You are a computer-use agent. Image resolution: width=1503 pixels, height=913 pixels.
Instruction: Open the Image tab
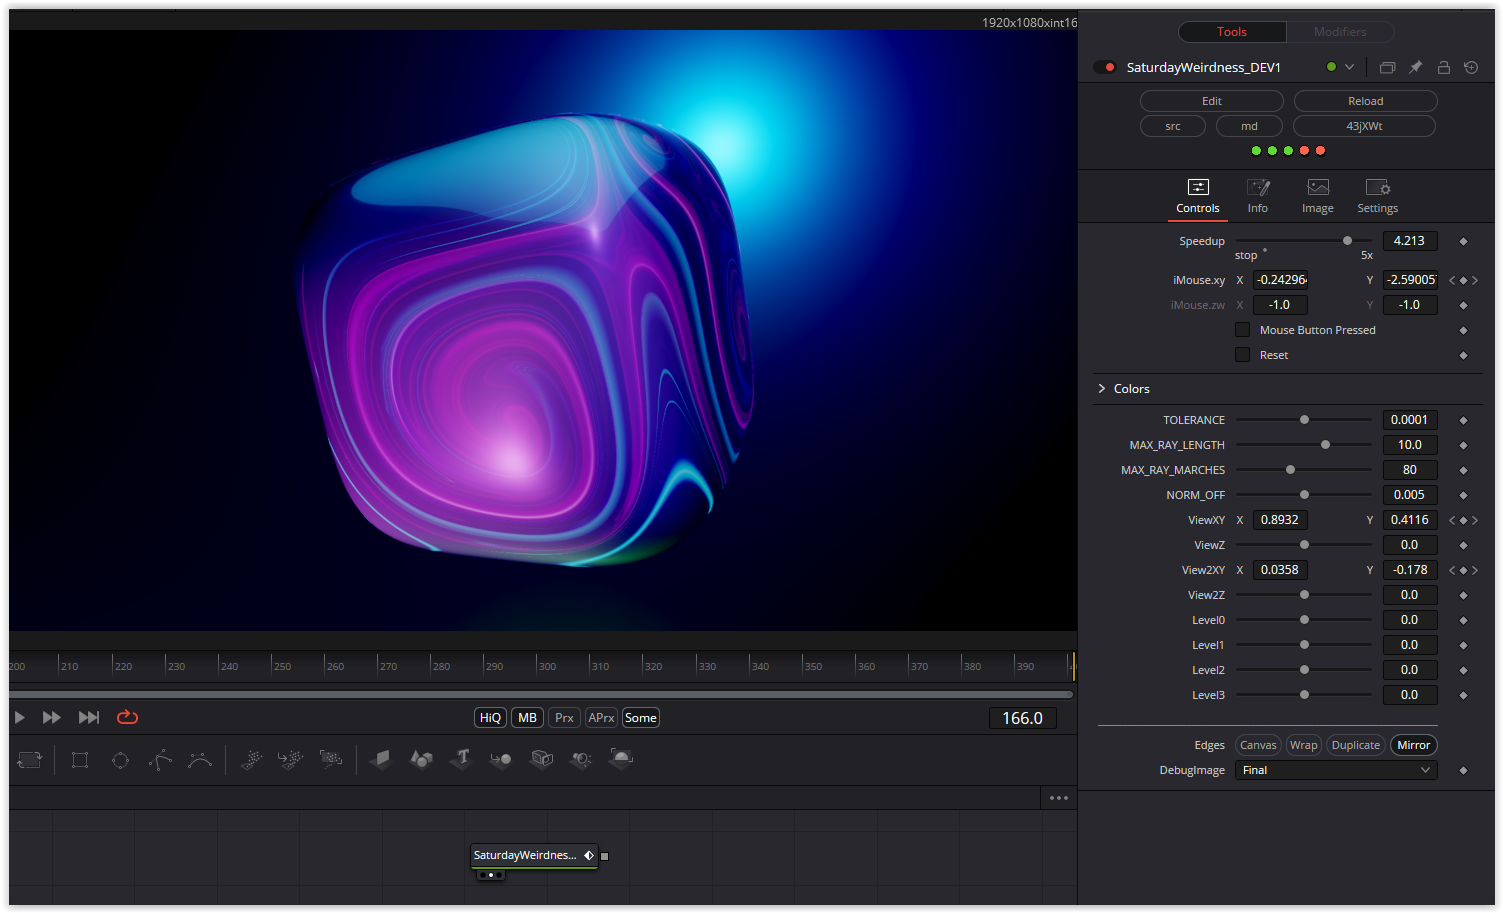(x=1318, y=197)
